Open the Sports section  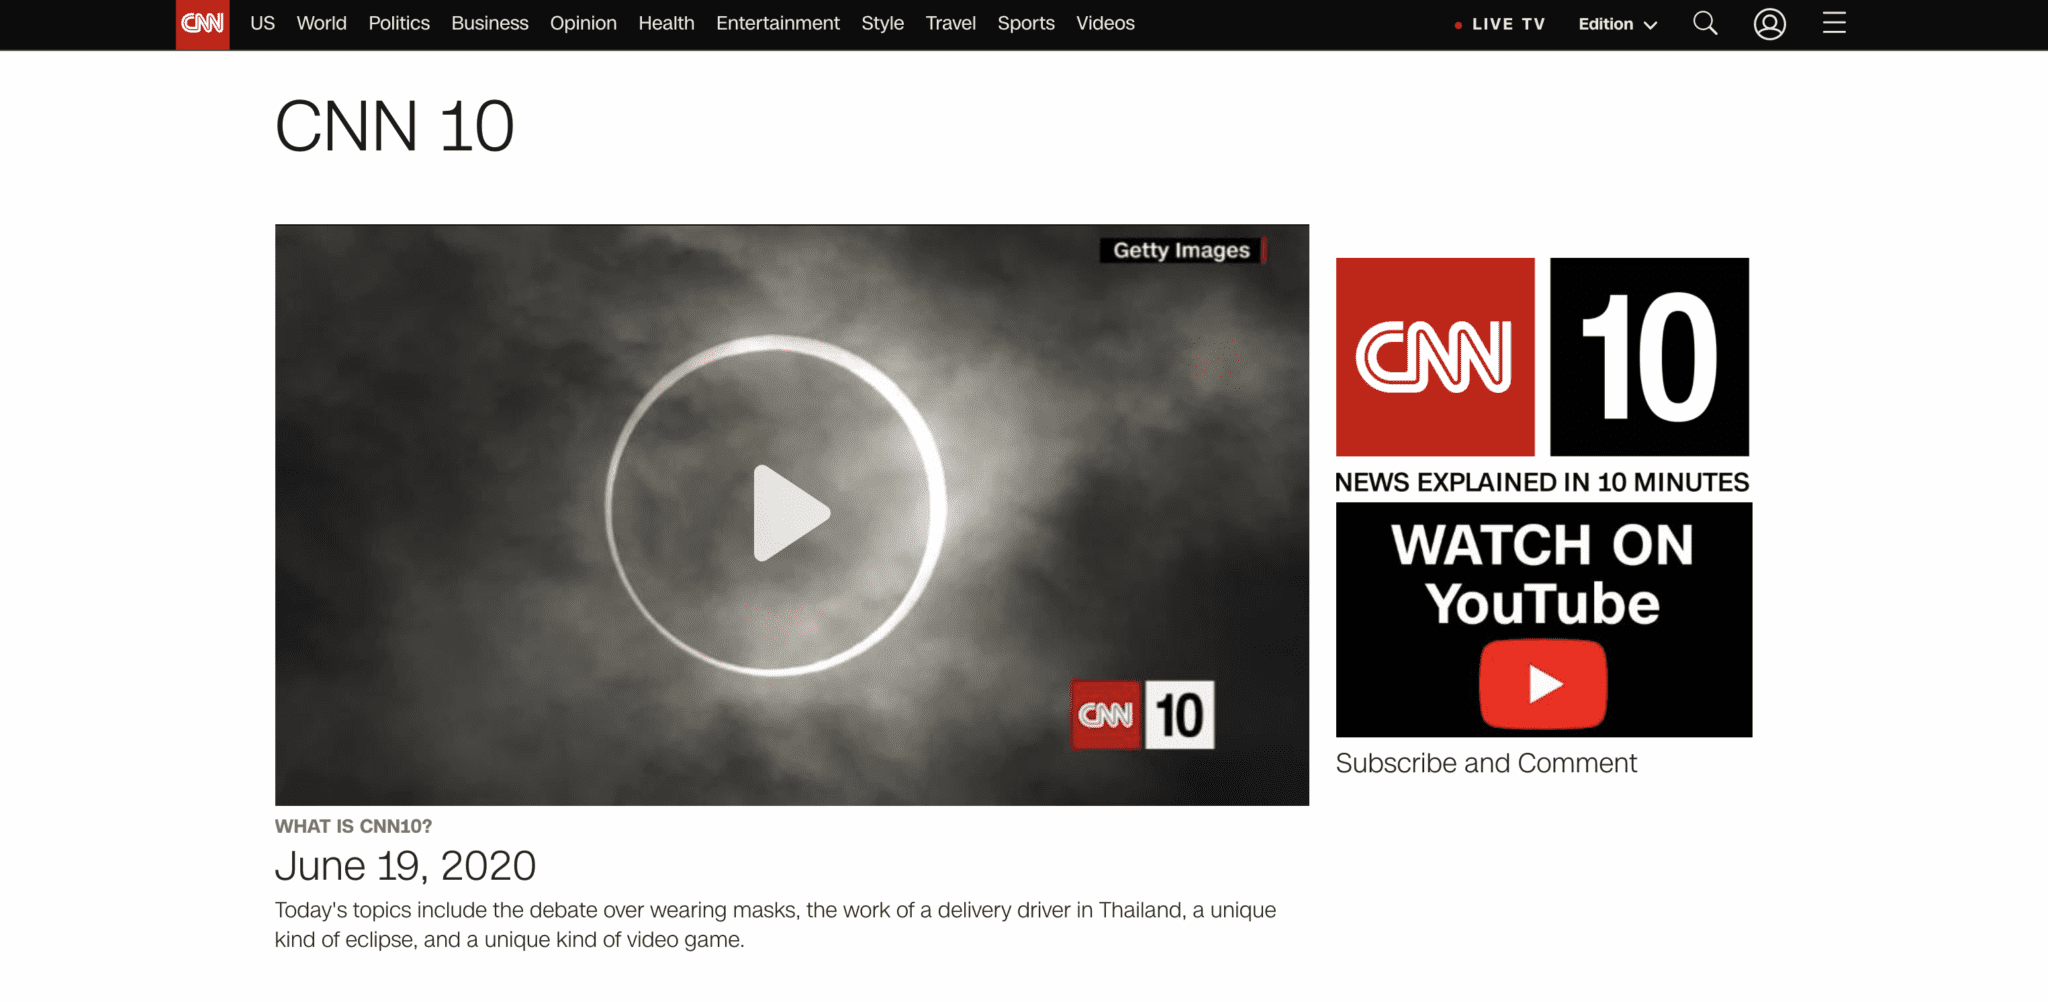click(x=1025, y=23)
